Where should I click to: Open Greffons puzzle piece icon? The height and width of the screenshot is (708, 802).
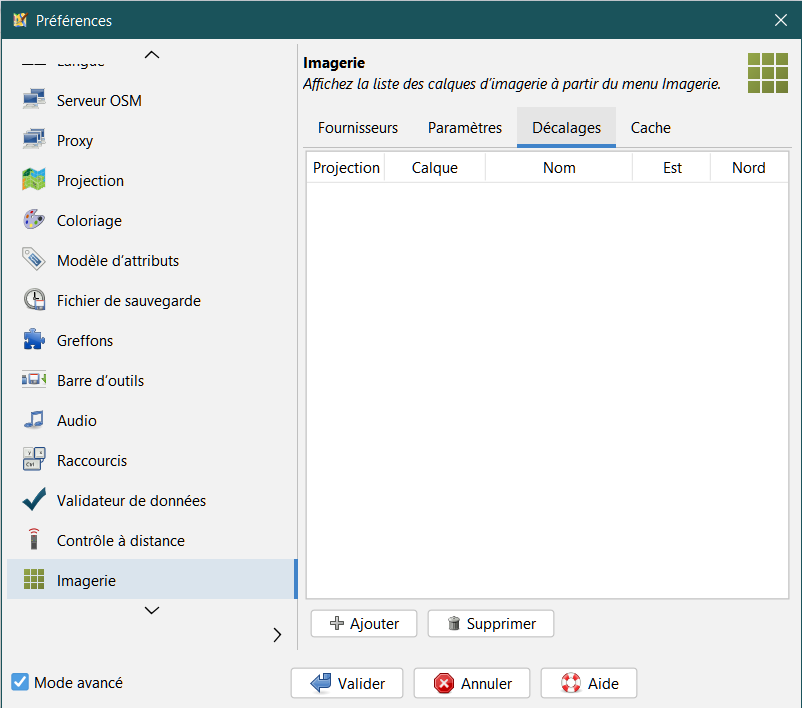tap(34, 340)
